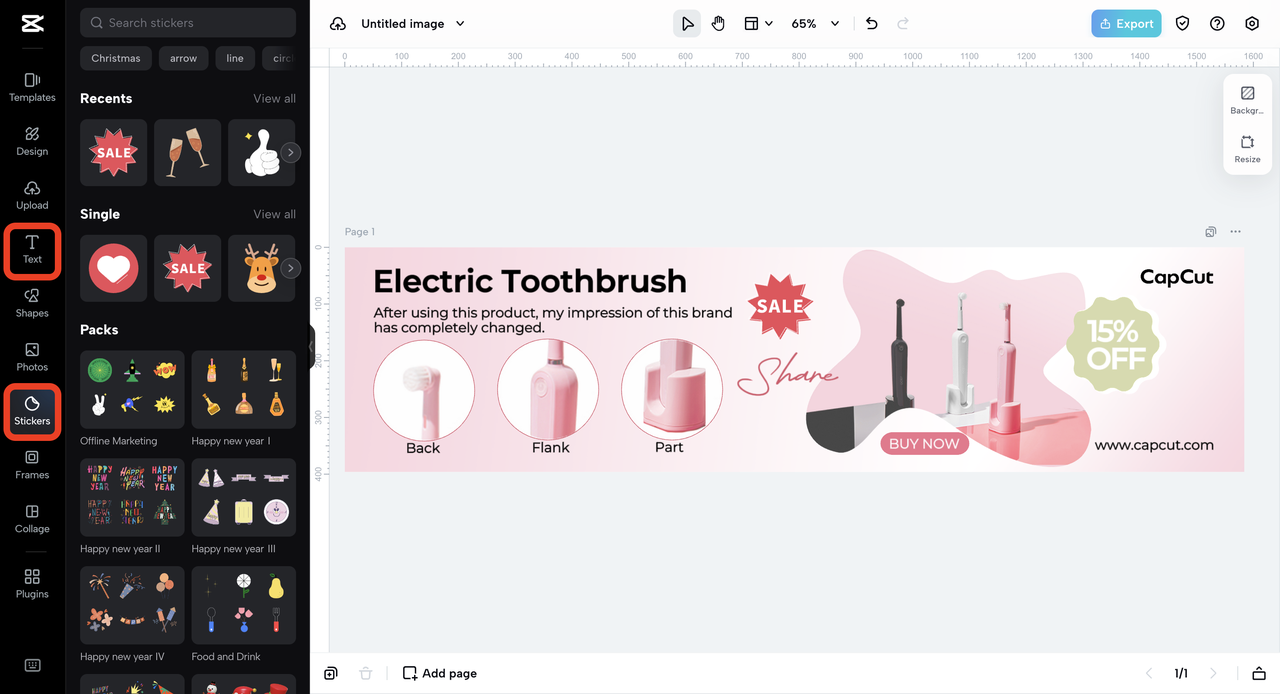
Task: Add the heart sticker from Single
Action: click(113, 268)
